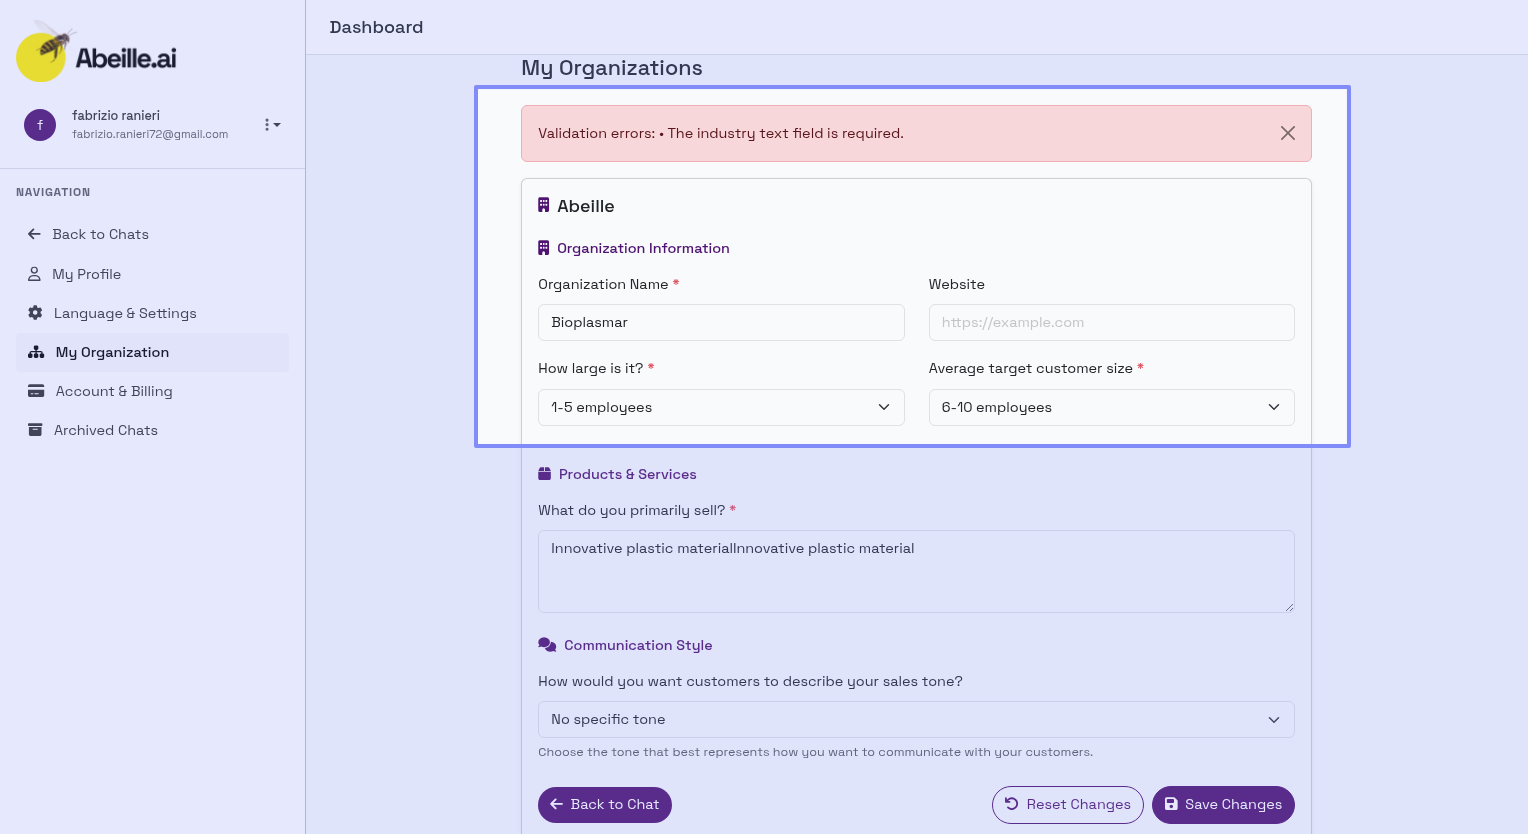Click the My Organization sitemap icon

tap(36, 352)
